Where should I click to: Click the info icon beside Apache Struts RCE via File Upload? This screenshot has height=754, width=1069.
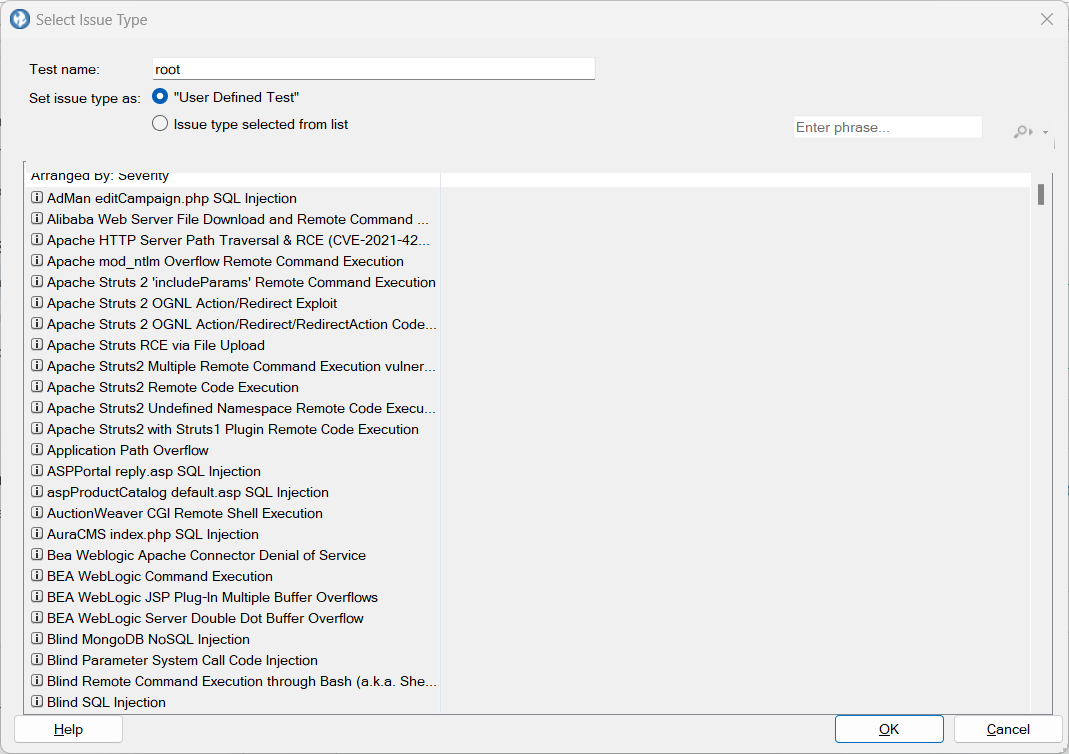tap(37, 345)
